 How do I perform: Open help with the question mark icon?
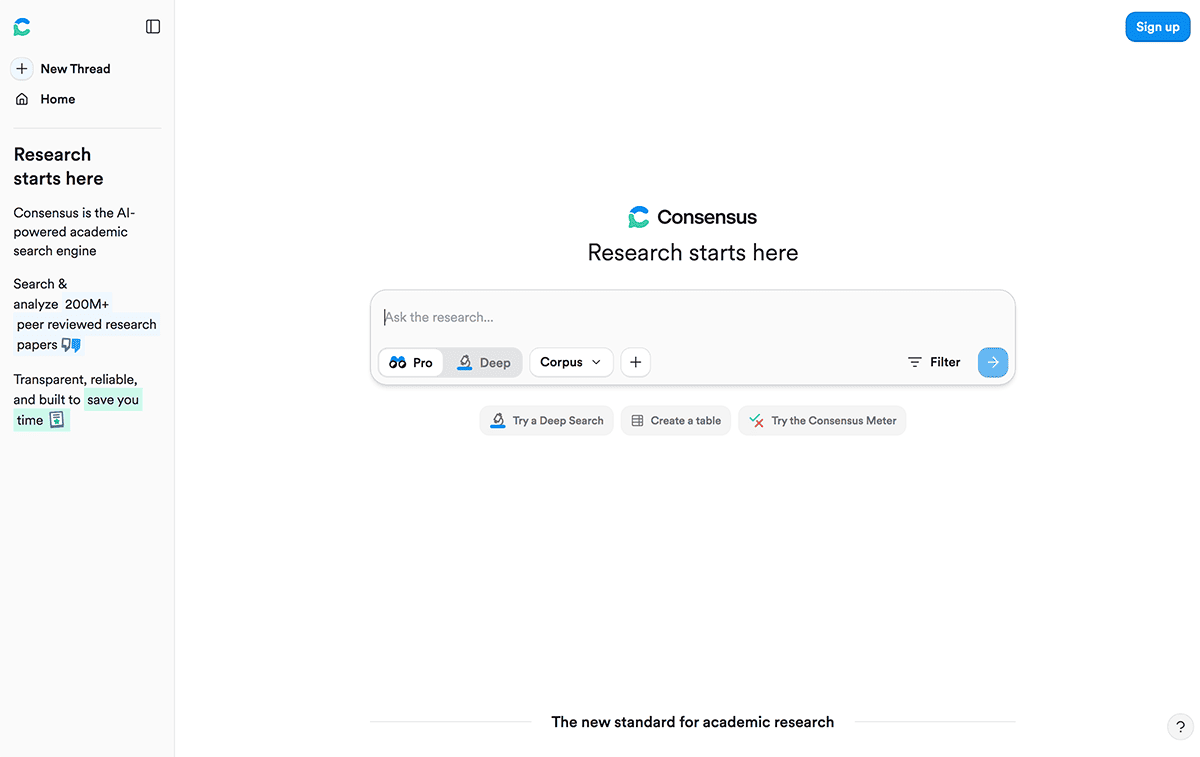1180,727
